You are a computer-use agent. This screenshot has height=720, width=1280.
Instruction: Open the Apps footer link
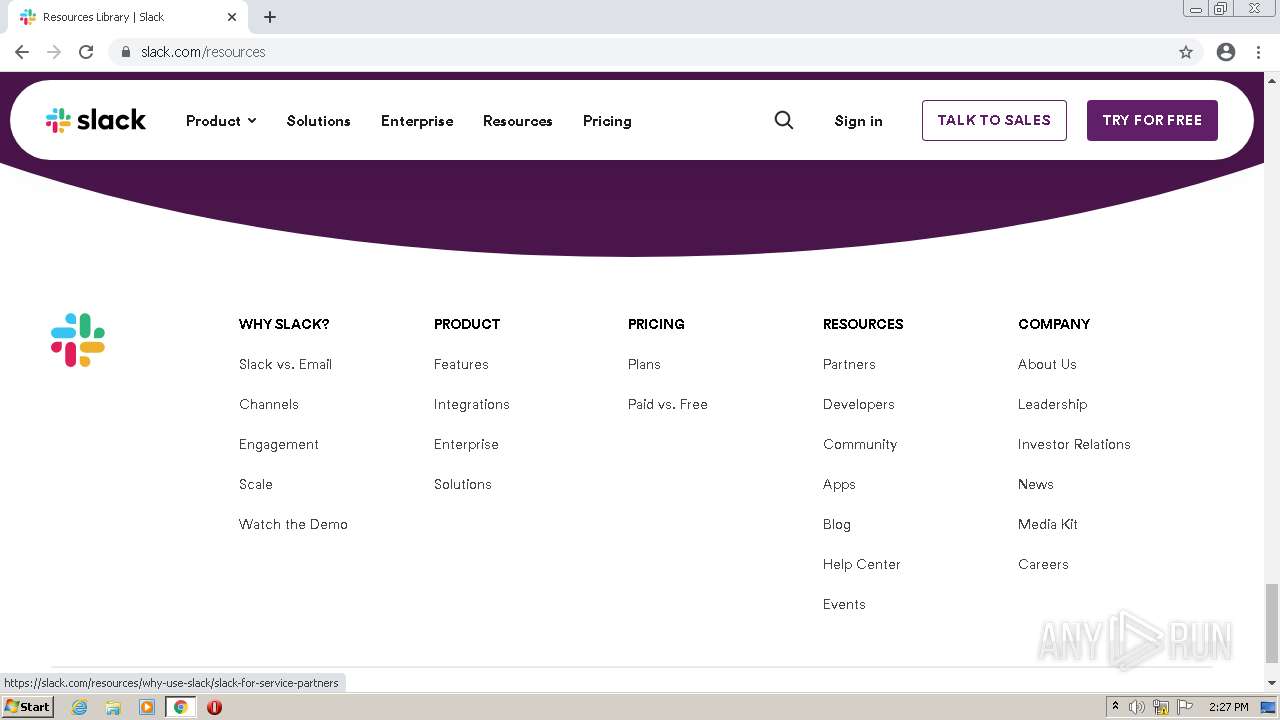tap(839, 484)
